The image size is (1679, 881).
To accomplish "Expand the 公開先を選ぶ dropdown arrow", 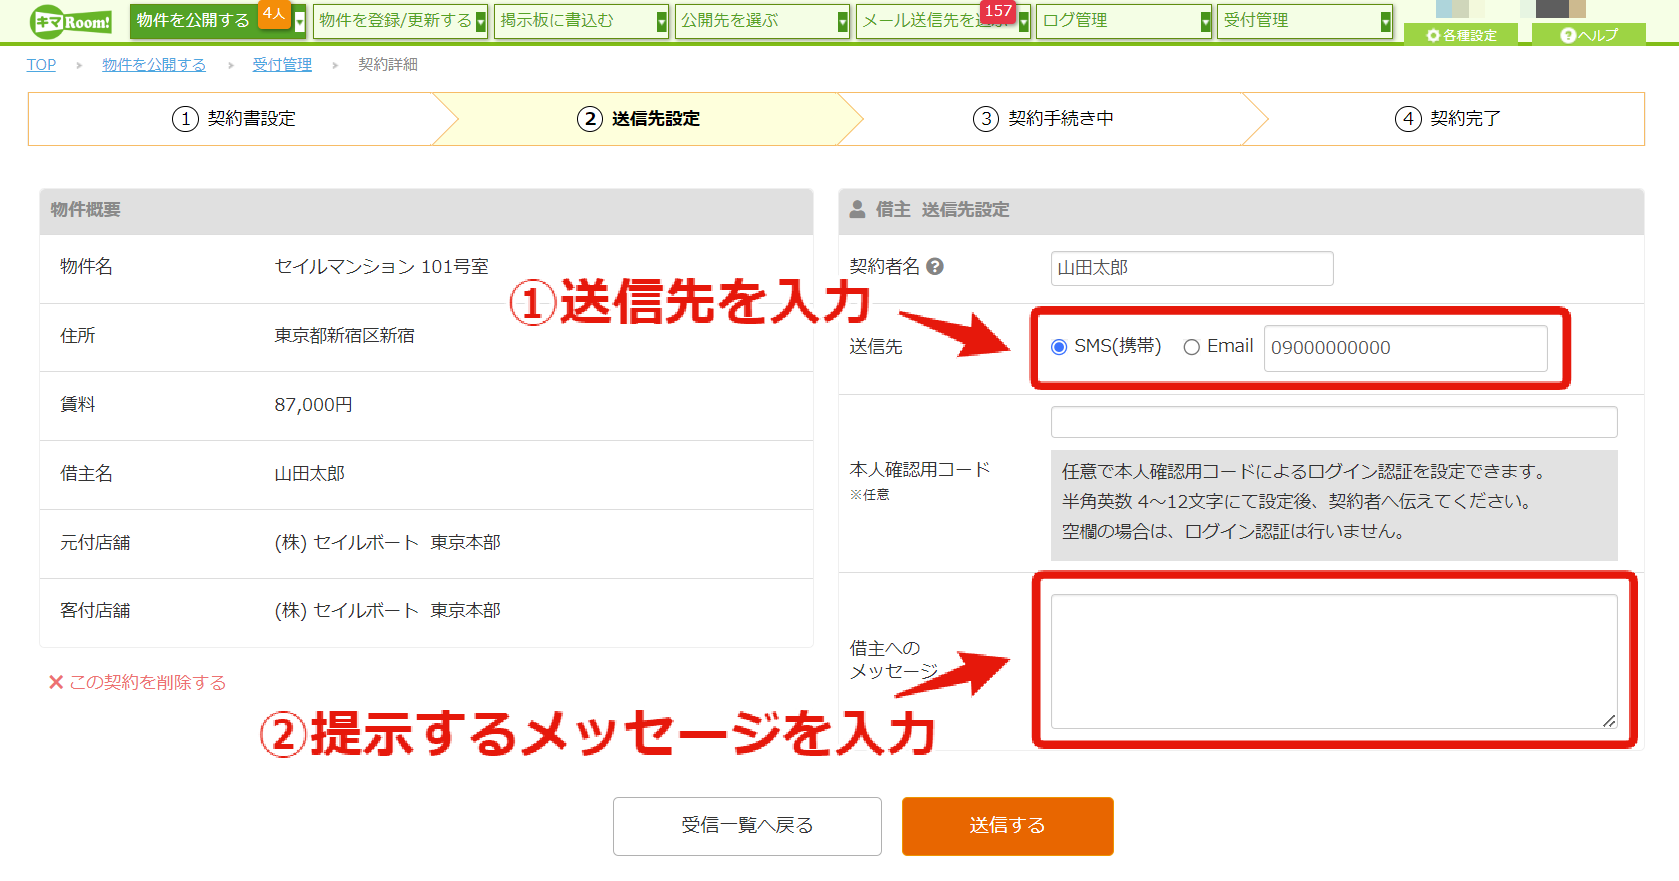I will (843, 21).
